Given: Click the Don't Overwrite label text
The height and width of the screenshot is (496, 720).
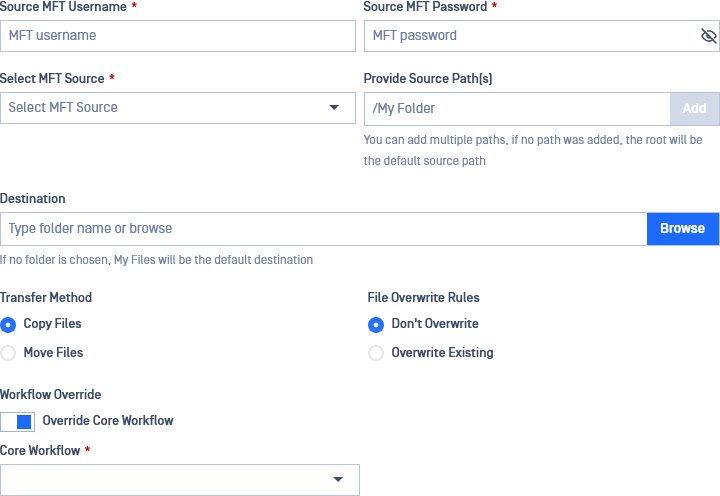Looking at the screenshot, I should tap(435, 323).
